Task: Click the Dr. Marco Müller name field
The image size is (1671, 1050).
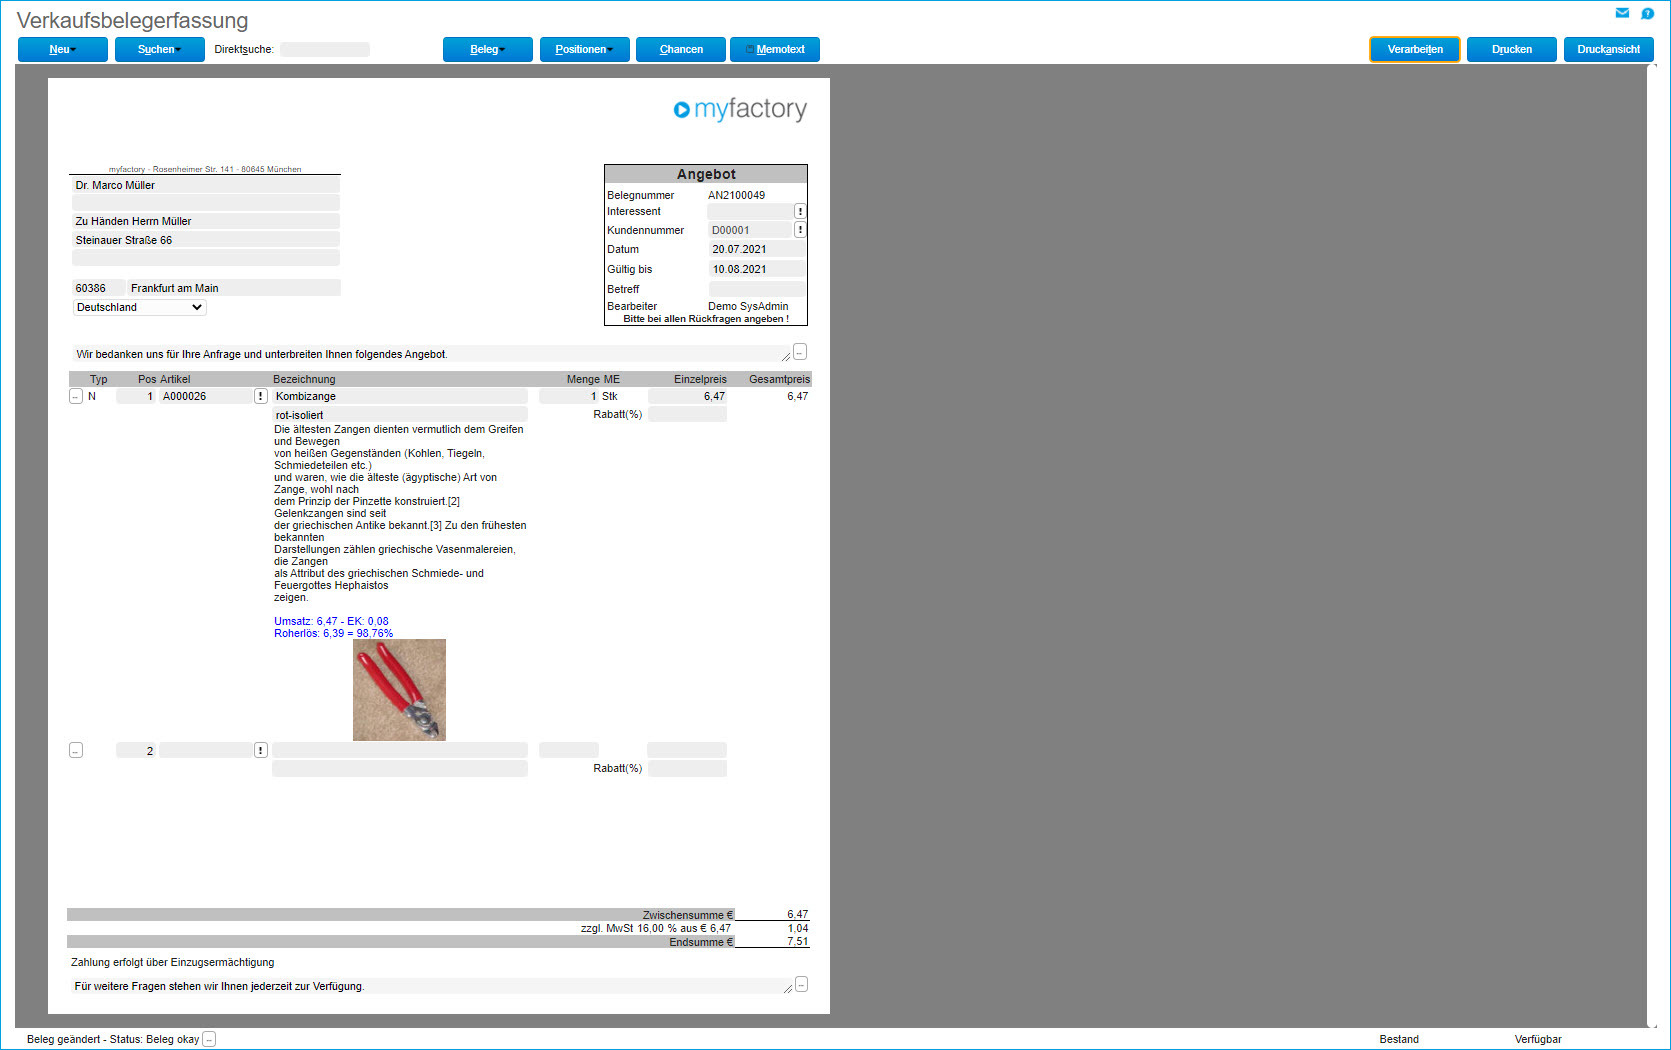Action: 206,185
